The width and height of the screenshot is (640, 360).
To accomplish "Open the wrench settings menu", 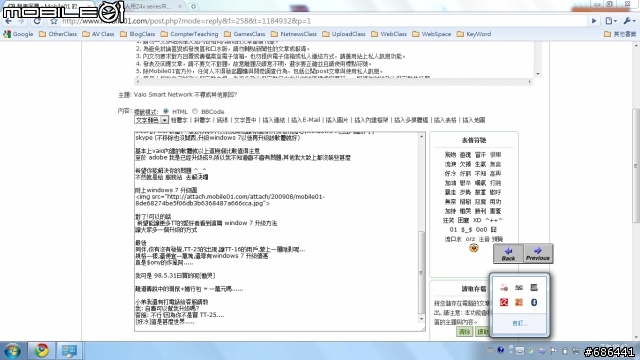I will pyautogui.click(x=628, y=21).
